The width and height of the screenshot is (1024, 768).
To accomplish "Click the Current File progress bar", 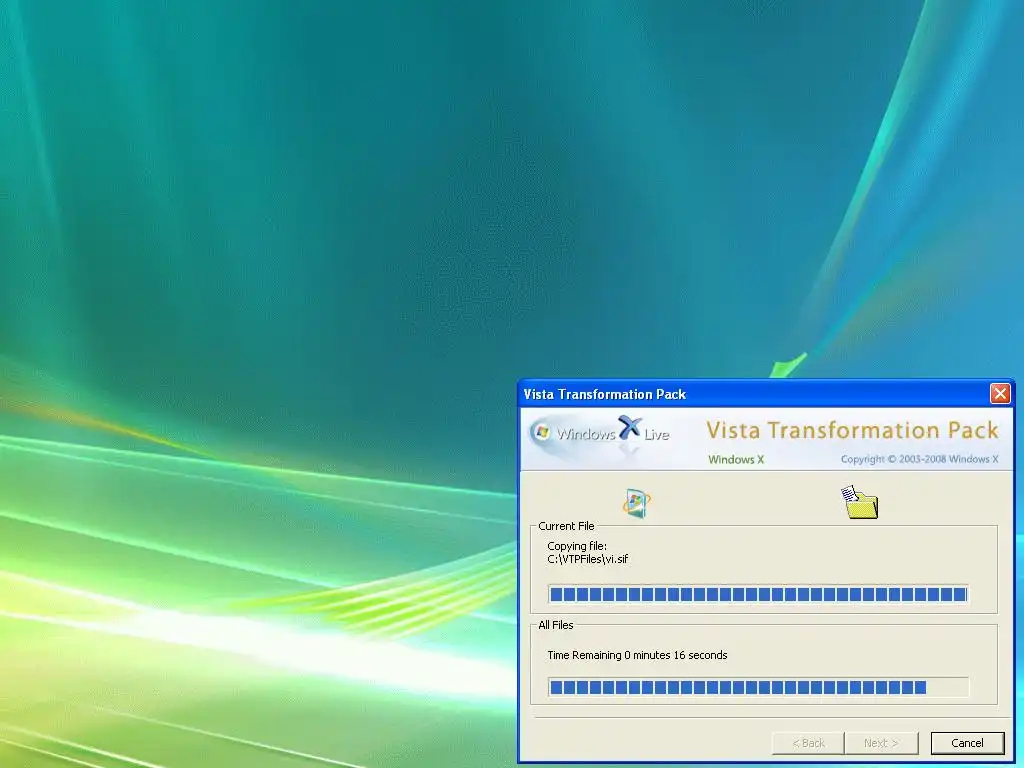I will pyautogui.click(x=758, y=594).
